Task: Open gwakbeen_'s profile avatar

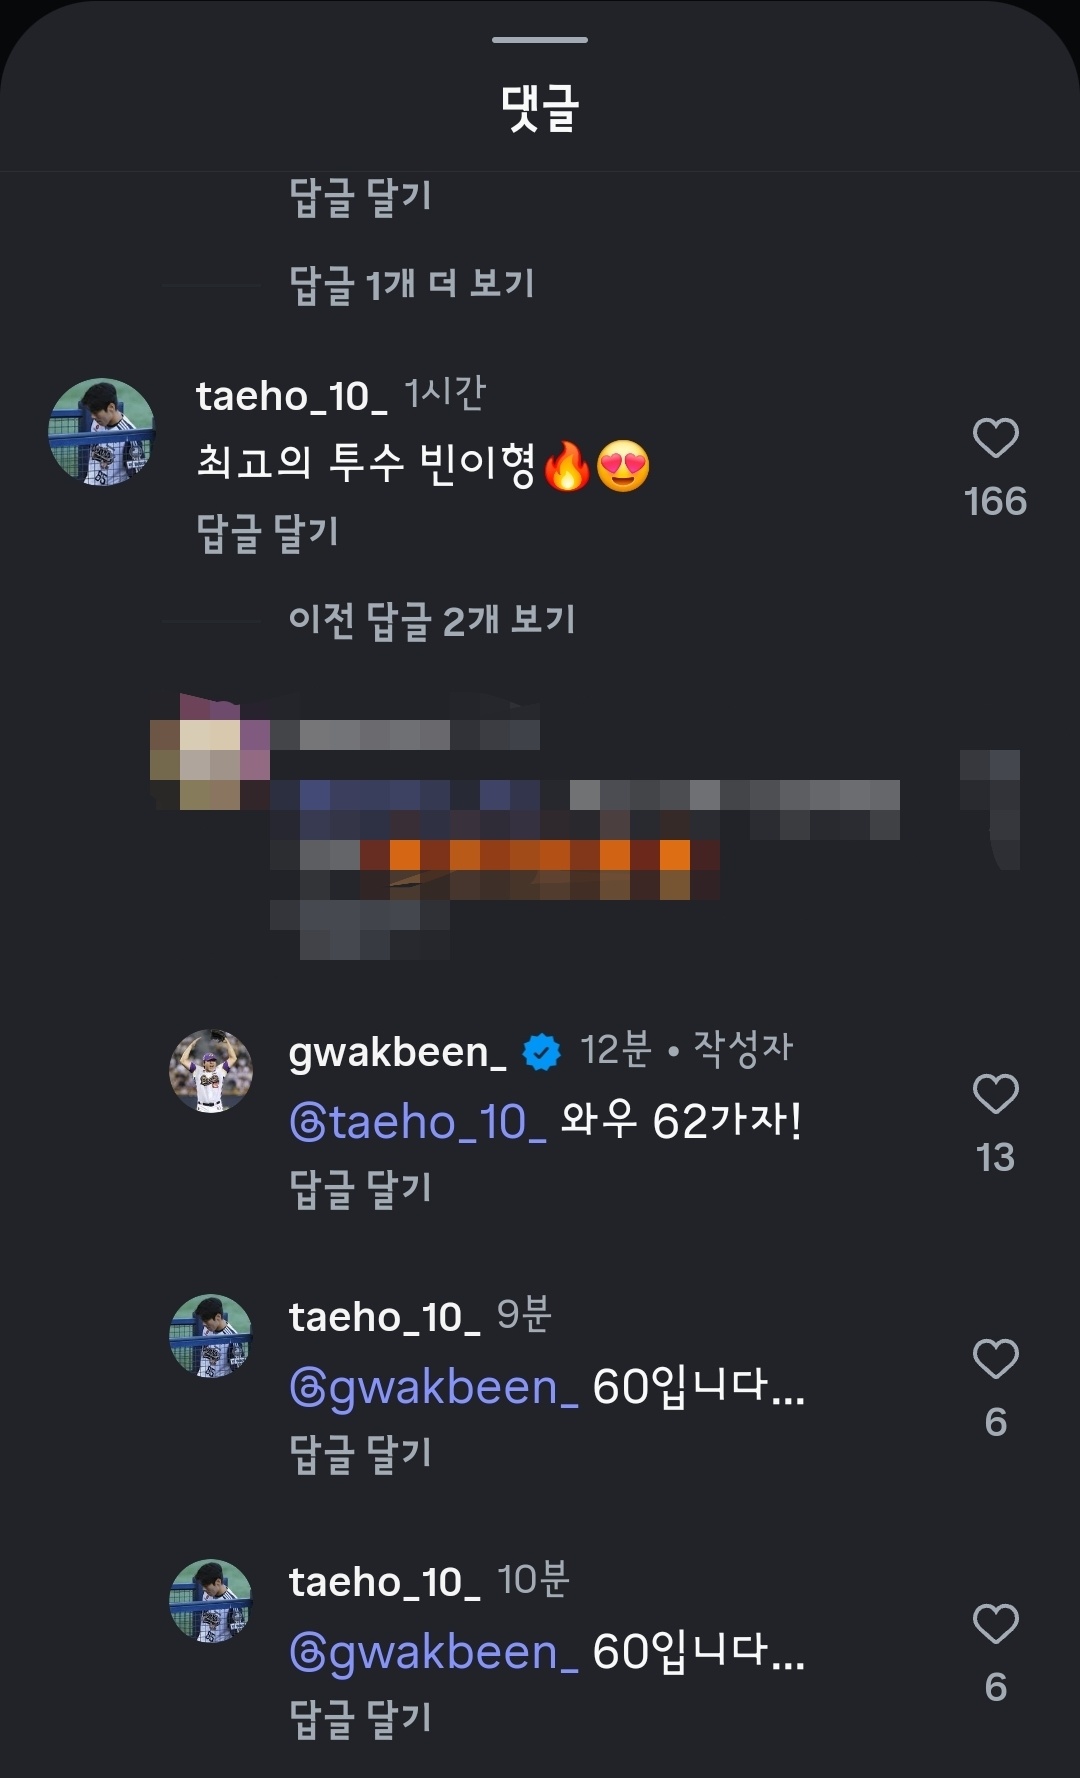Action: (x=210, y=1071)
